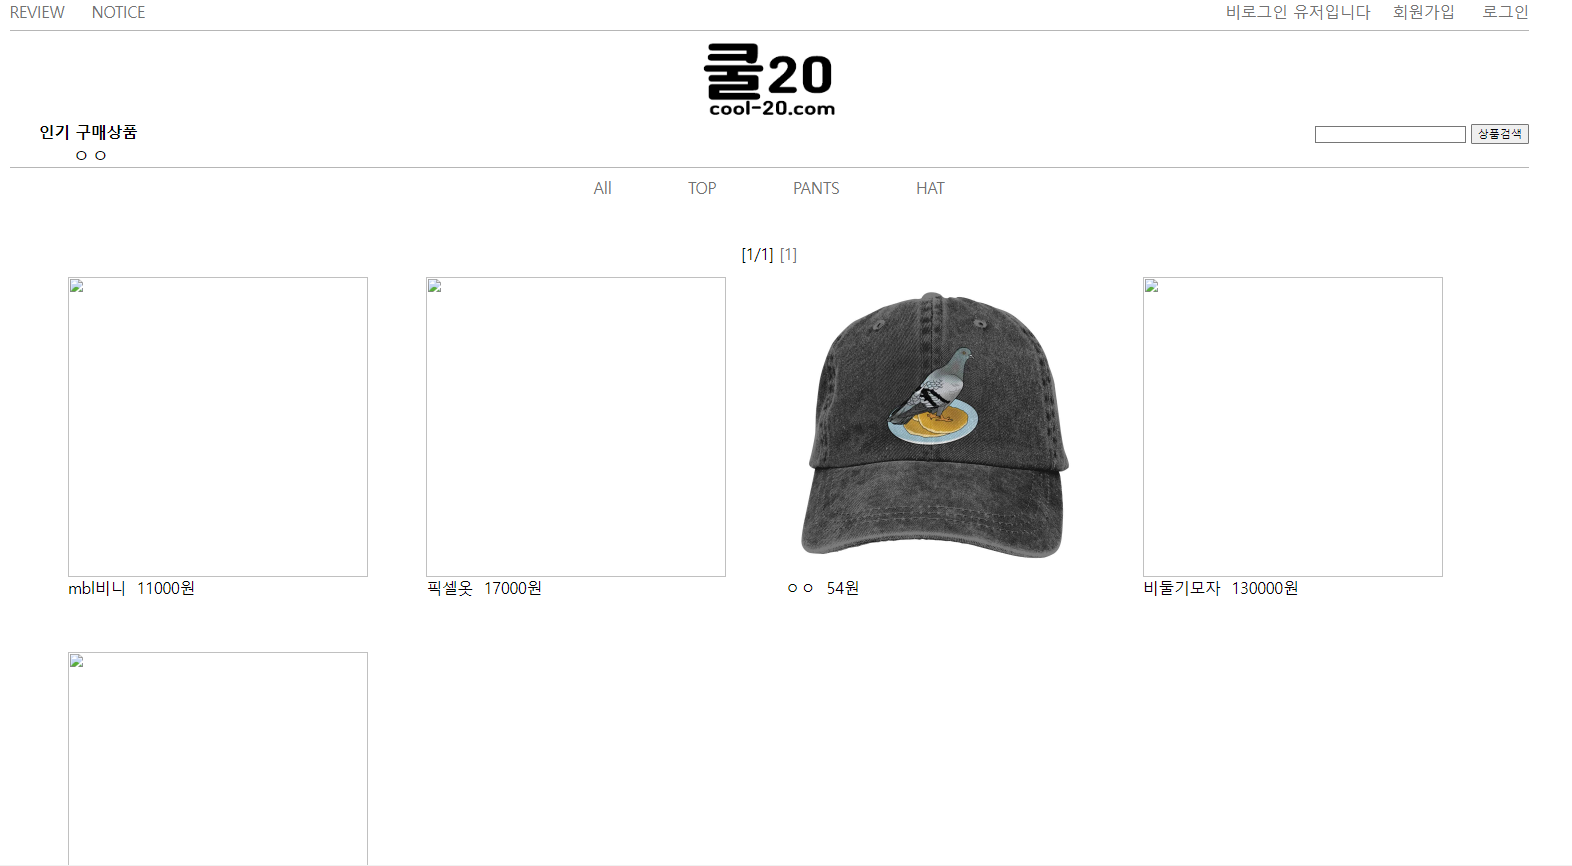The width and height of the screenshot is (1572, 866).
Task: Click the 회원가입 sign-up link
Action: 1423,12
